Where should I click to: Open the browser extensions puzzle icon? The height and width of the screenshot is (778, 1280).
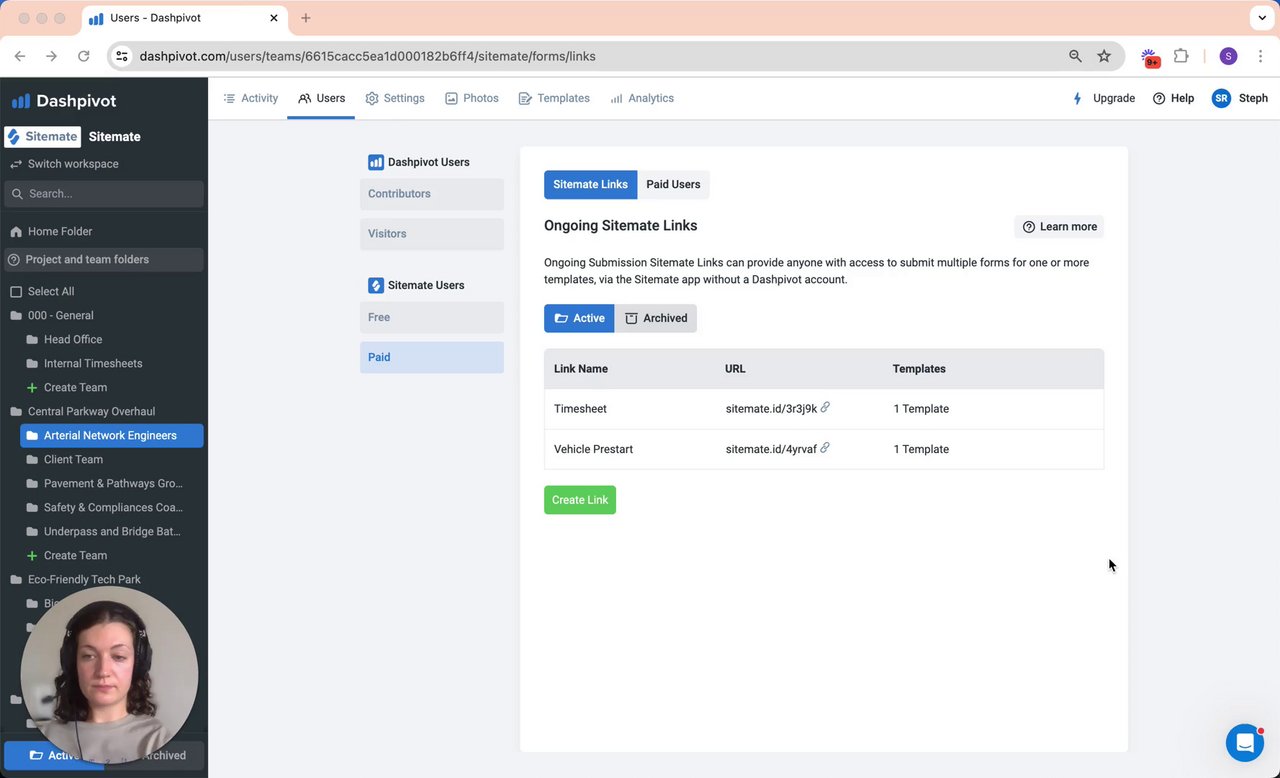[1181, 56]
